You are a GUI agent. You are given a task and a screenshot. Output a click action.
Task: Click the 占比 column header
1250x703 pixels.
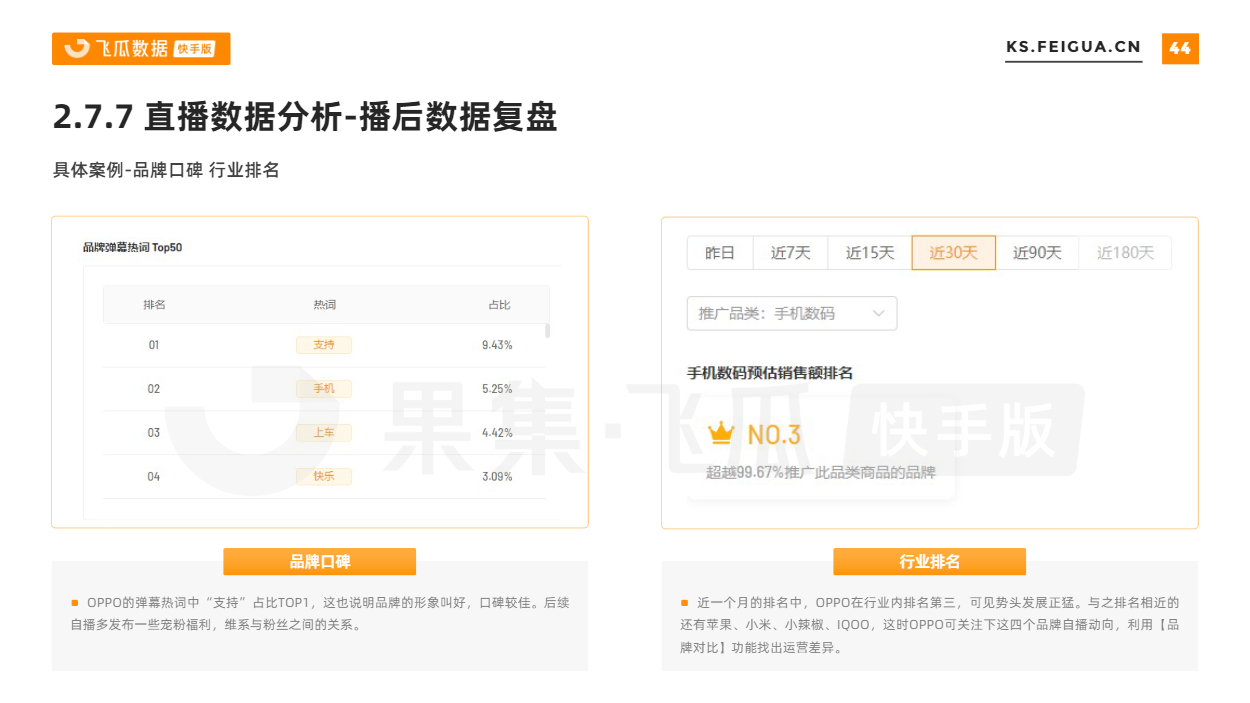click(499, 305)
